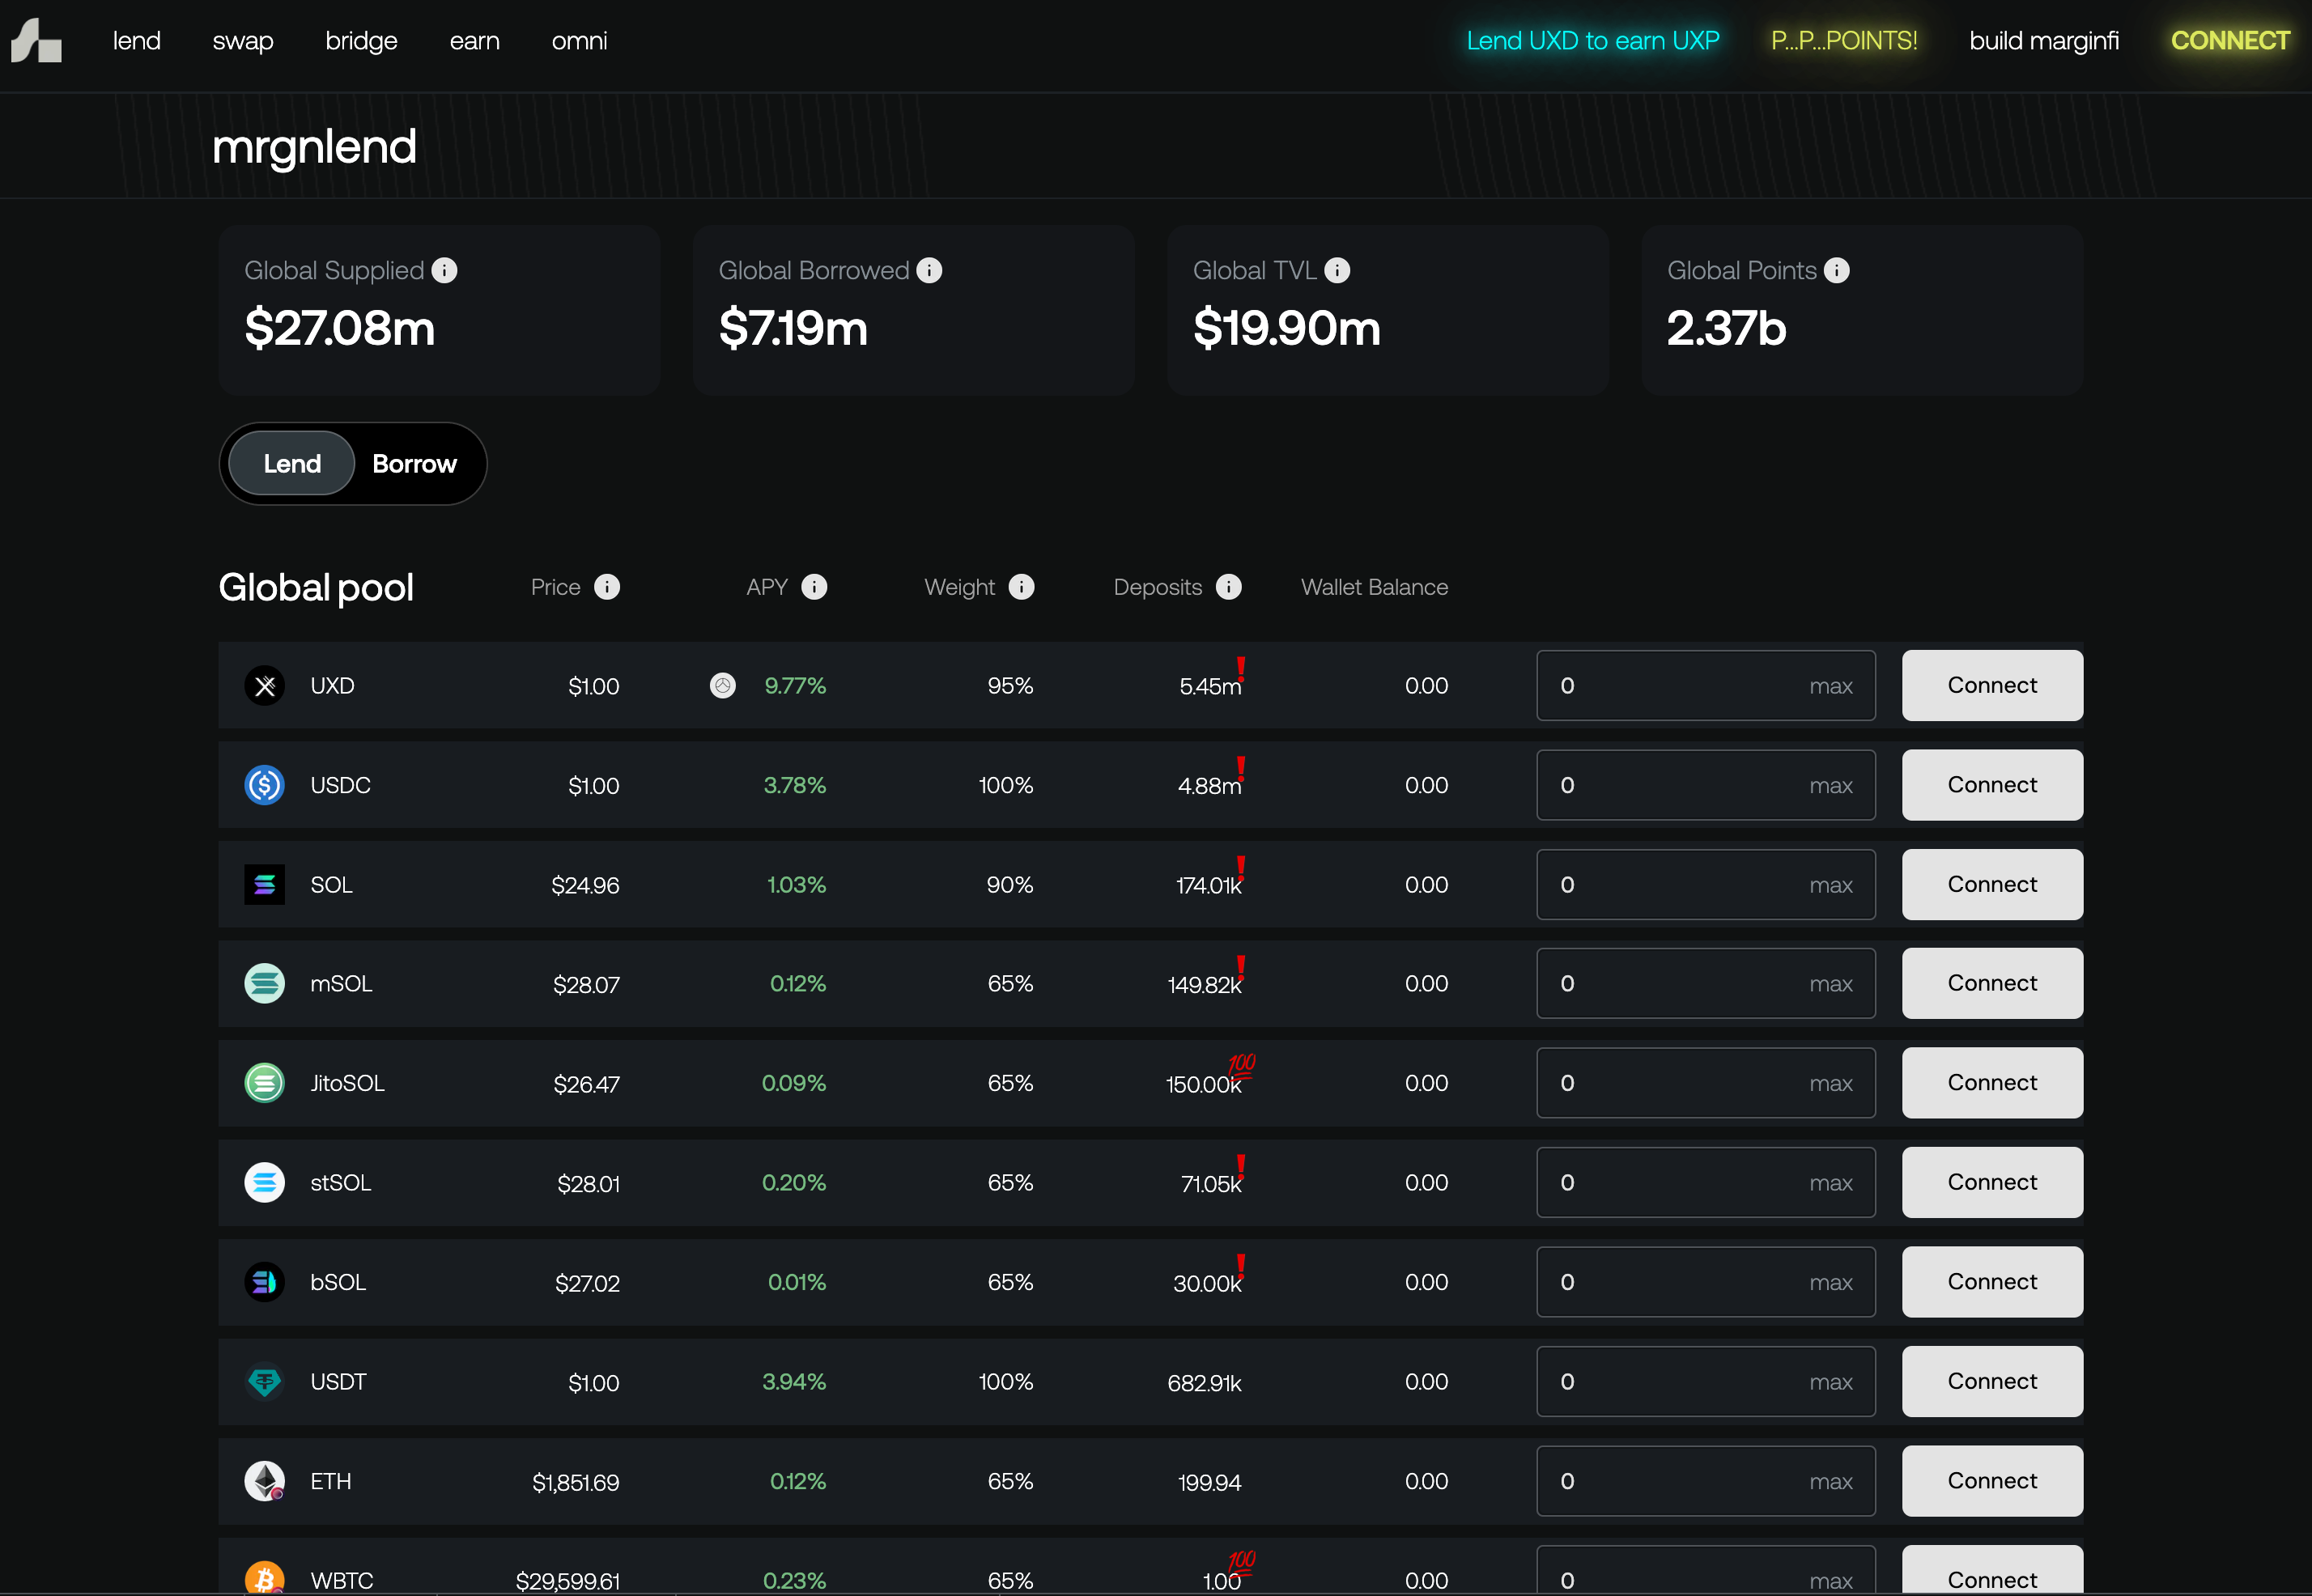The image size is (2312, 1596).
Task: Click the ETH token icon
Action: tap(264, 1481)
